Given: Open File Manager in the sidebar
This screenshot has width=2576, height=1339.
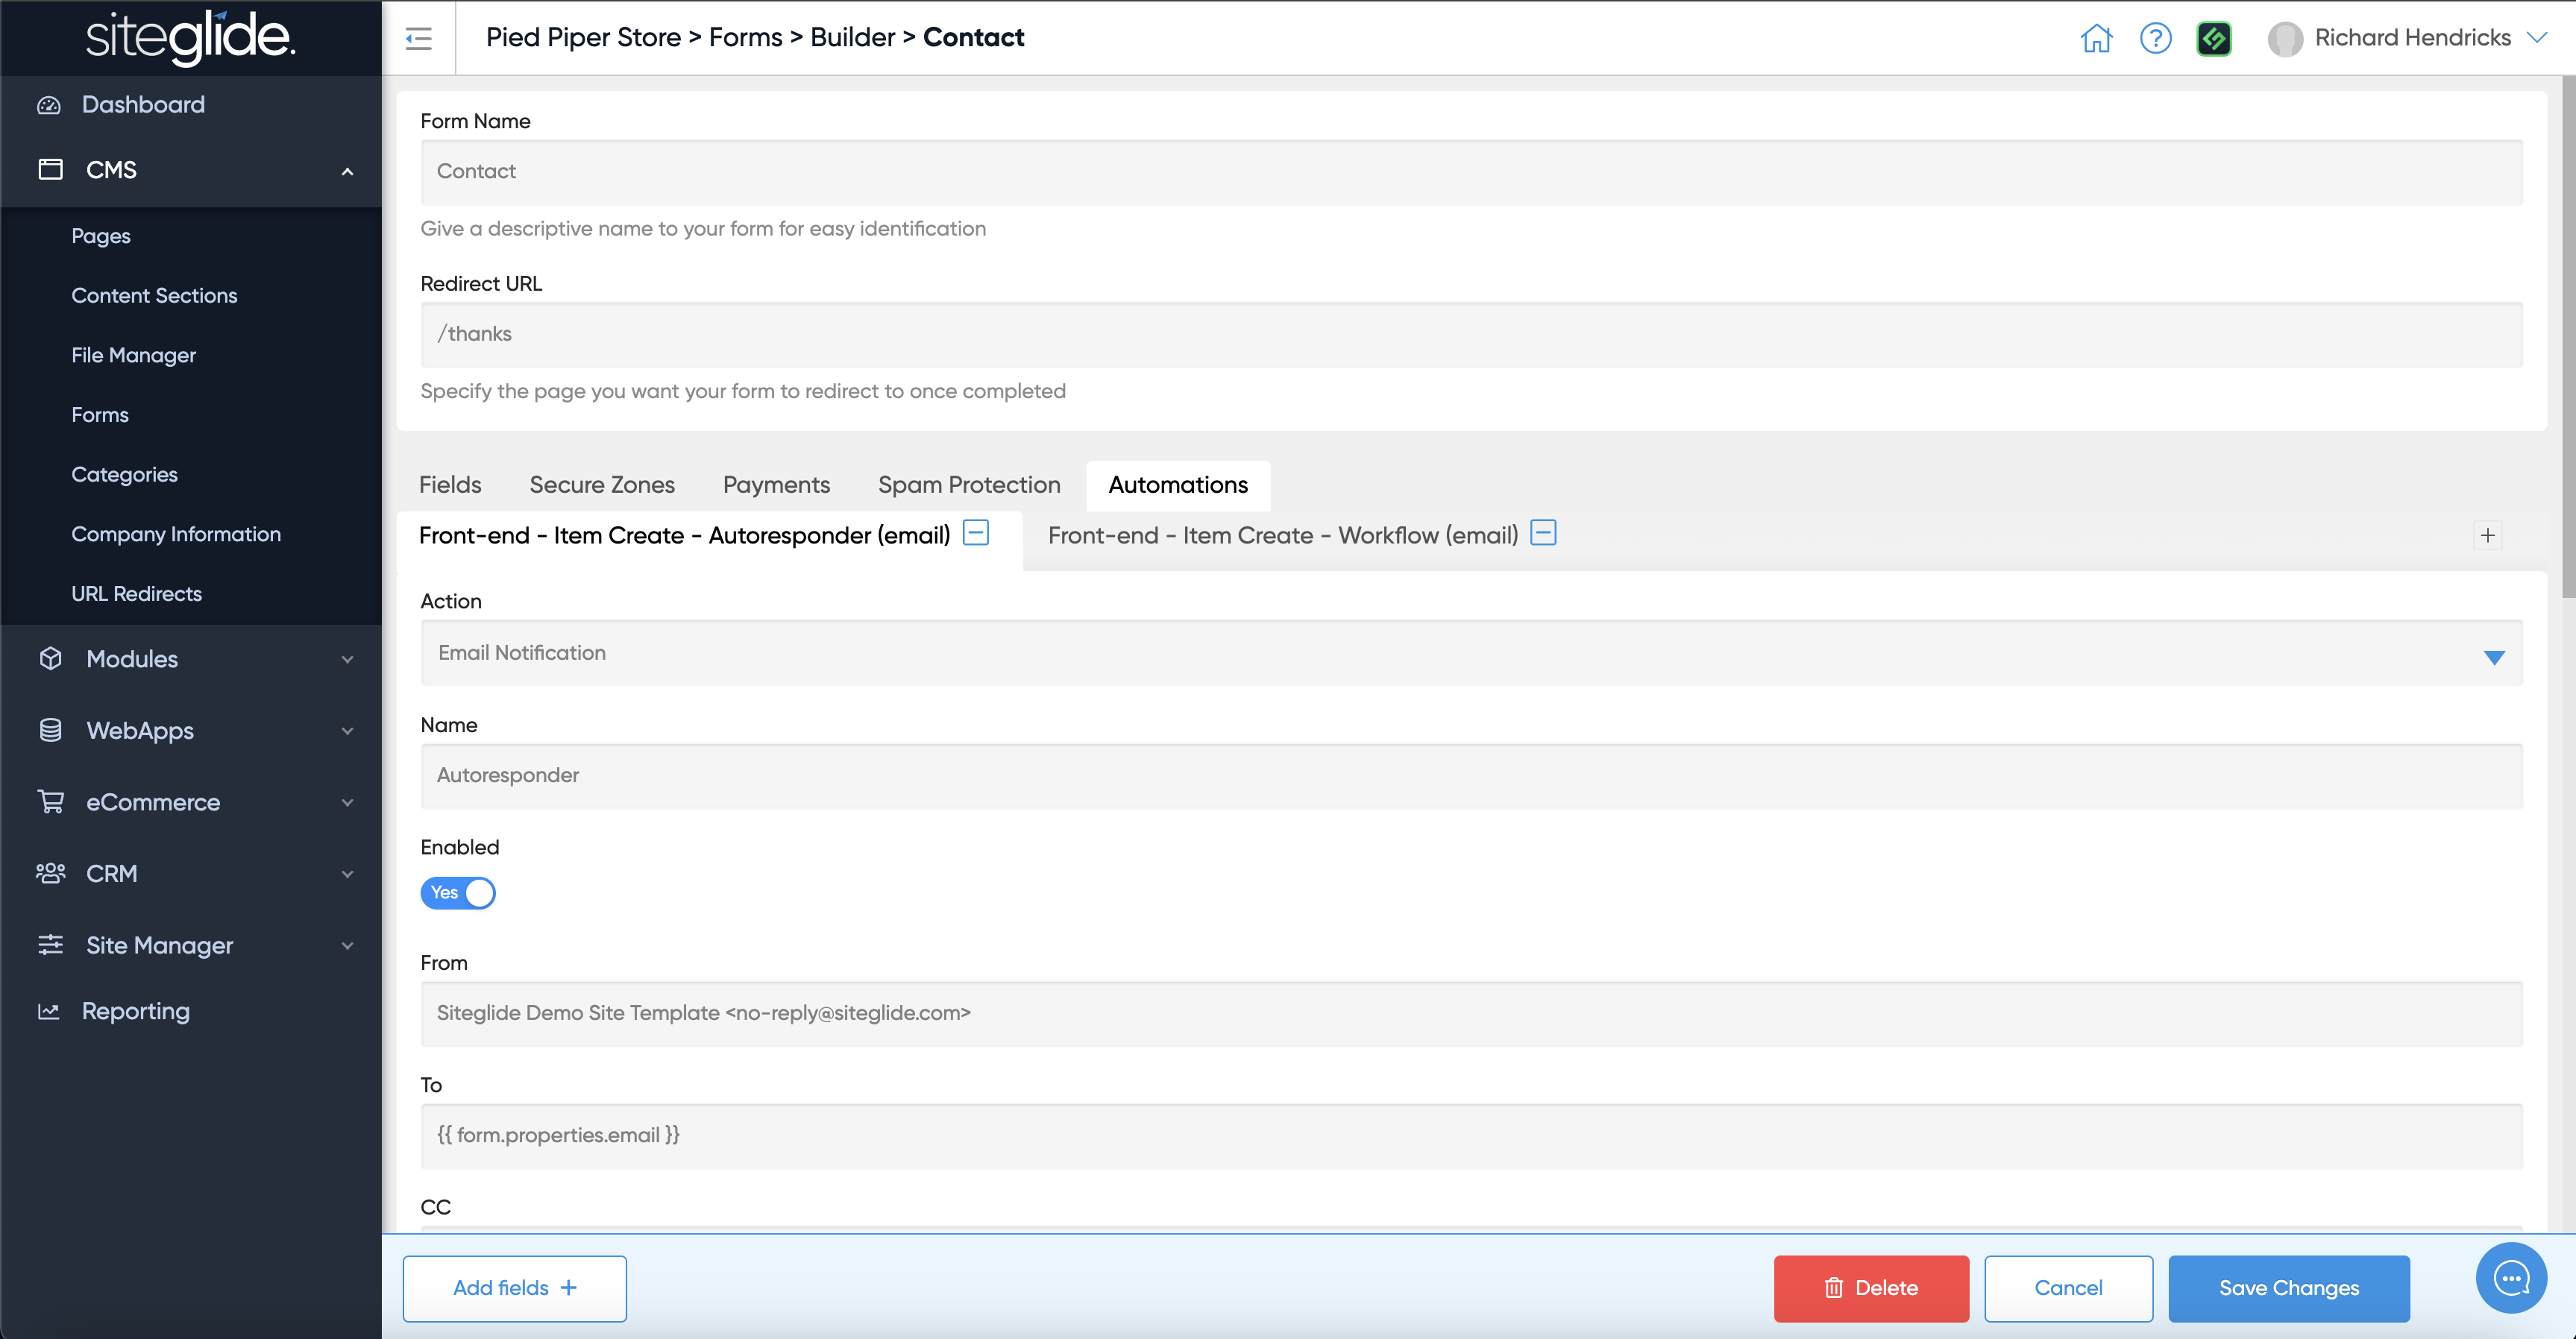Looking at the screenshot, I should pyautogui.click(x=133, y=355).
